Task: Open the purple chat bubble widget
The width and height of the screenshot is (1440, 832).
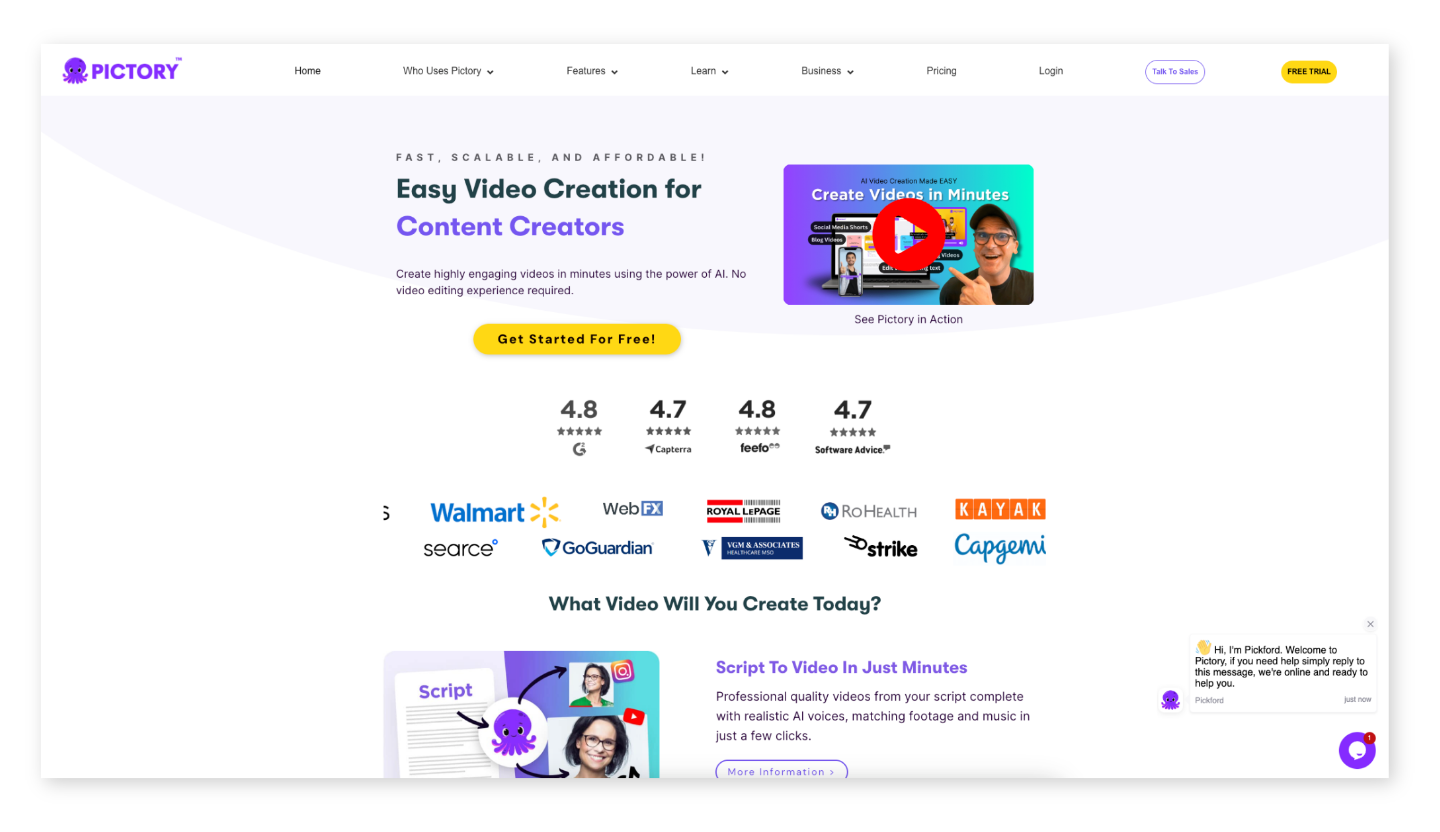Action: tap(1357, 750)
